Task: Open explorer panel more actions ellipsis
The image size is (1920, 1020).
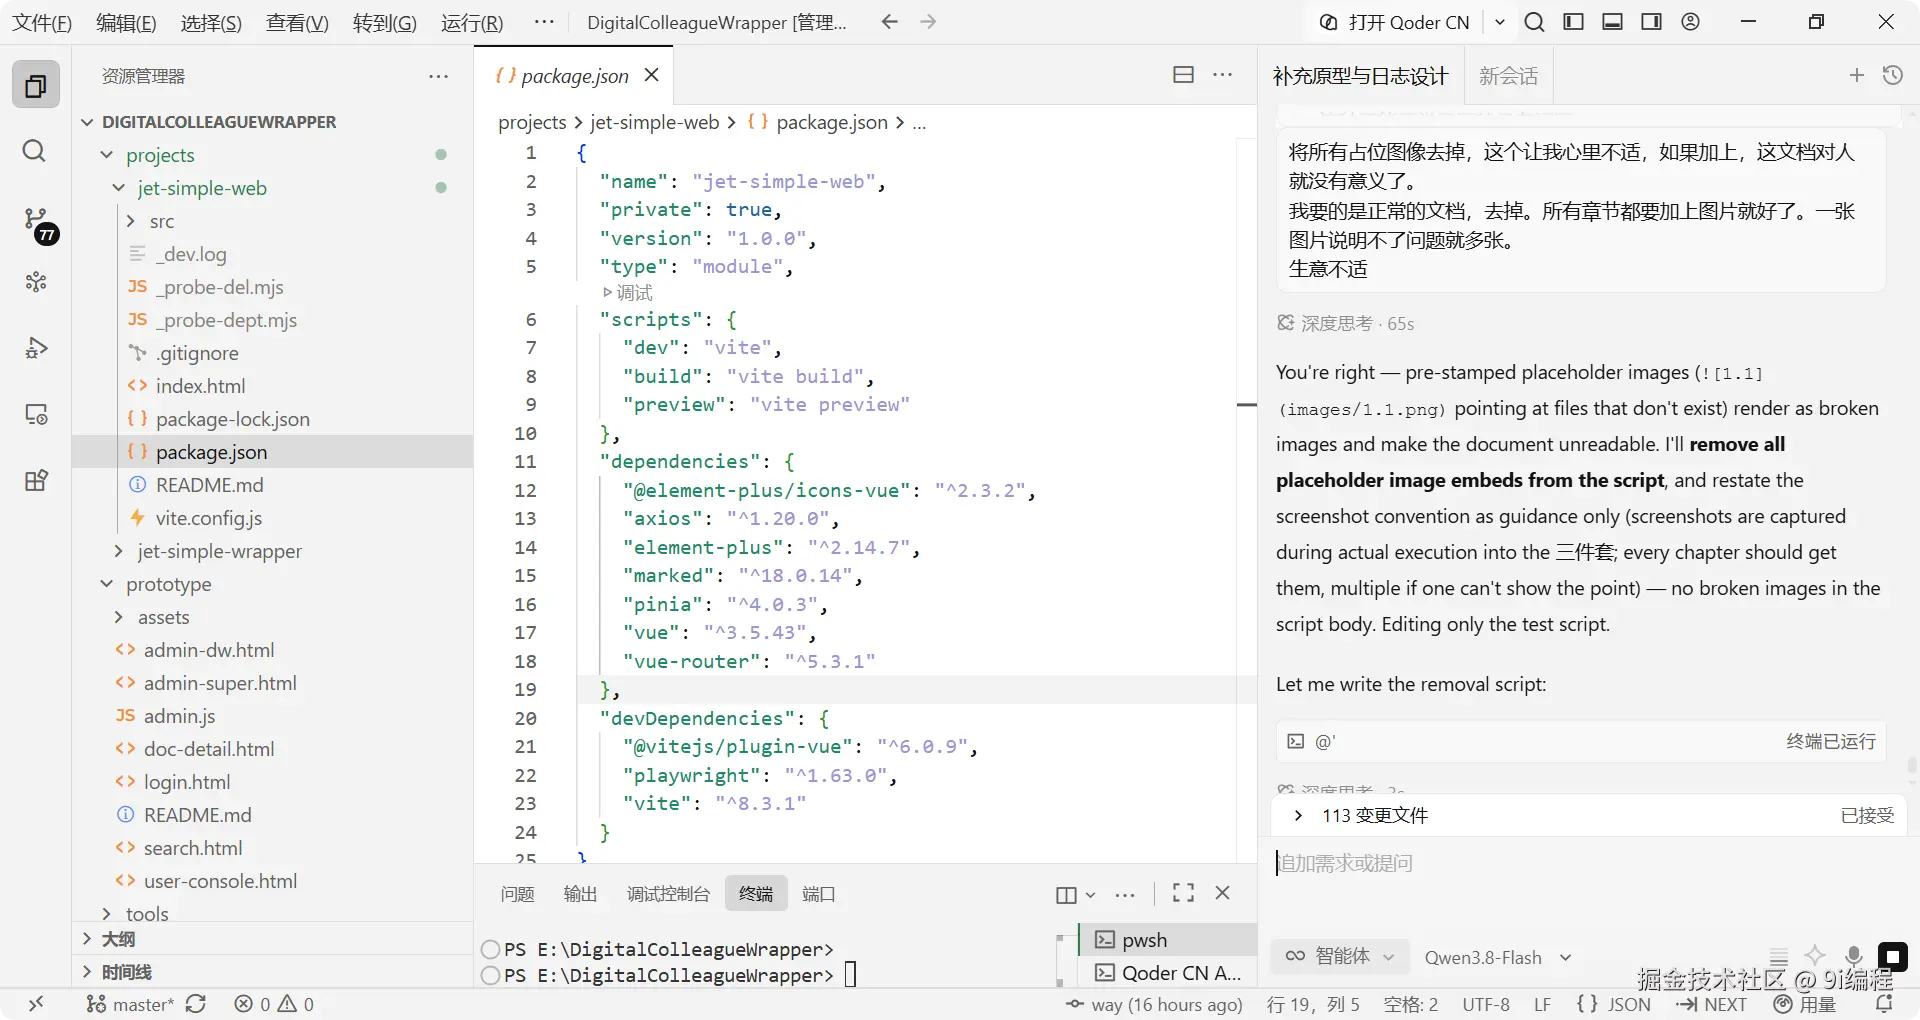Action: (438, 76)
